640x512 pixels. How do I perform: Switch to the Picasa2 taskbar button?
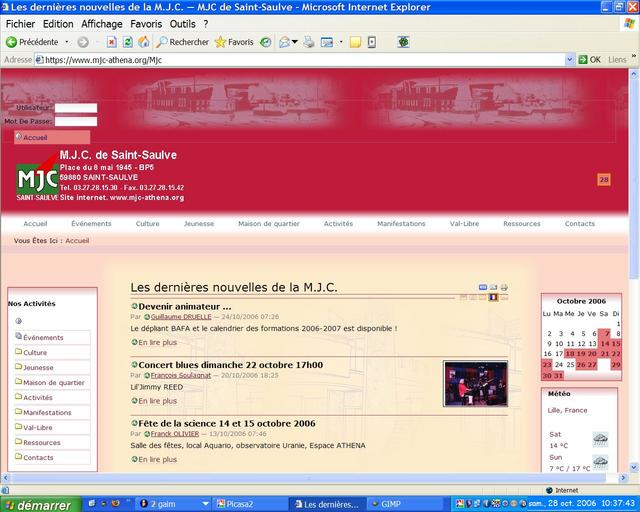250,504
